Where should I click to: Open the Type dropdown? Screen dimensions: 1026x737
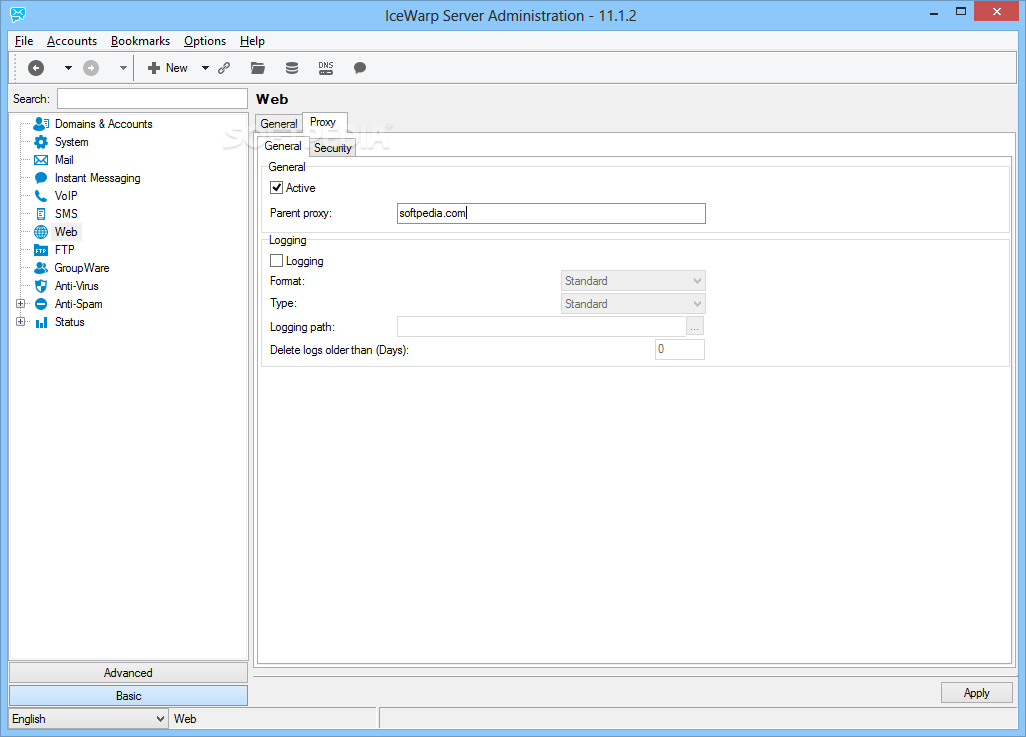(x=633, y=304)
